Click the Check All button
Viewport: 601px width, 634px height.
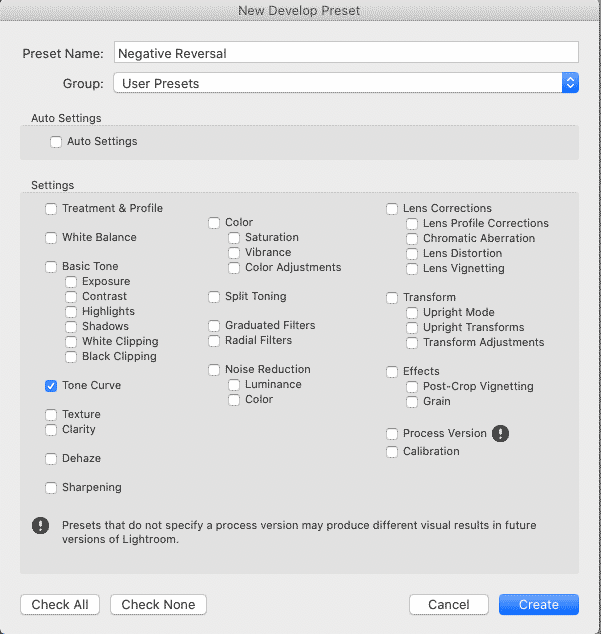tap(60, 604)
